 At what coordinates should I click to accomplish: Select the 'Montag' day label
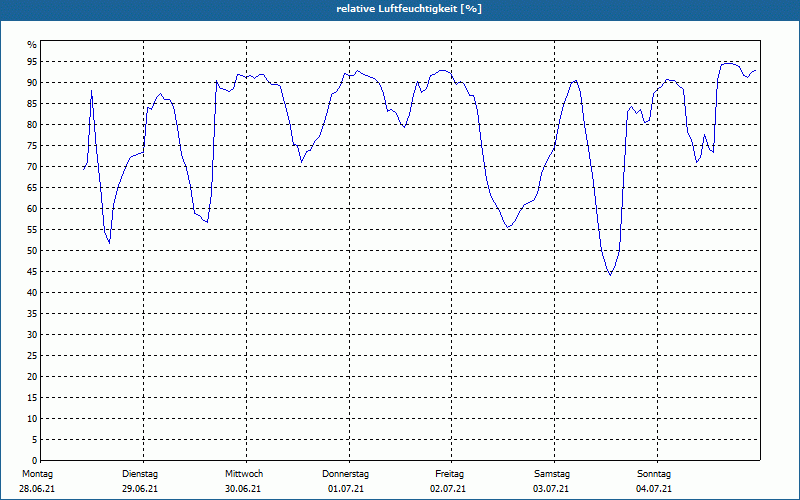(x=37, y=474)
